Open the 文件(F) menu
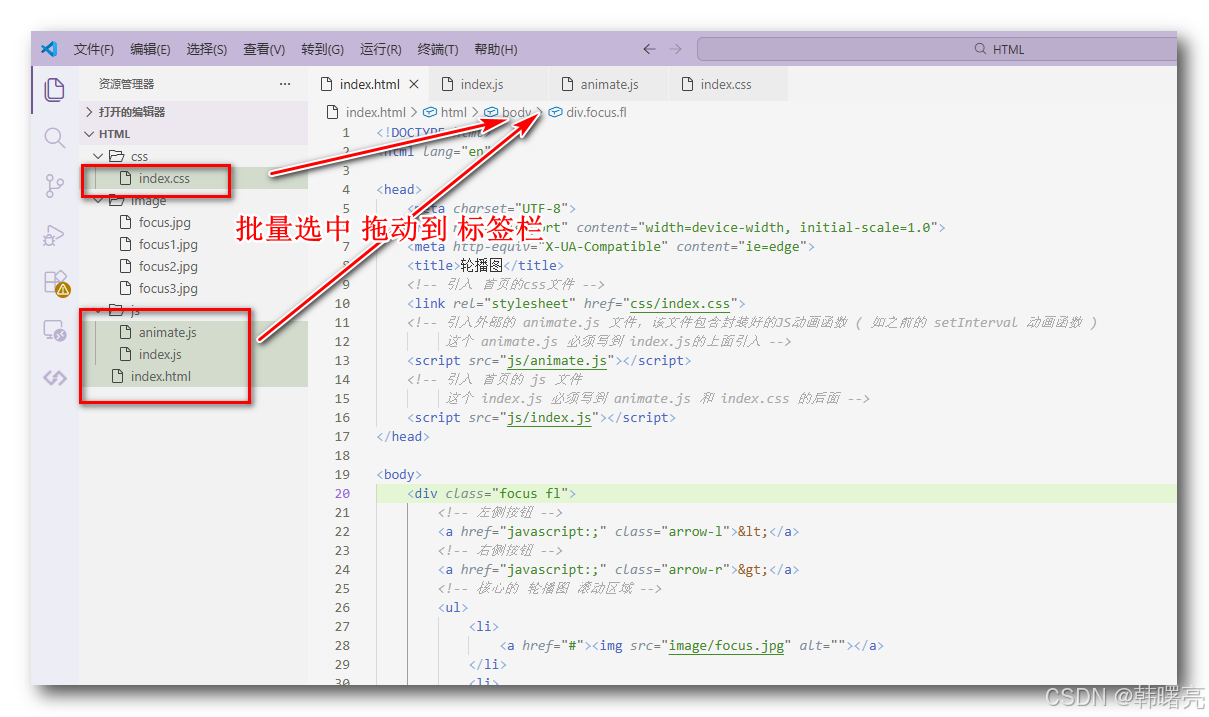 (94, 49)
